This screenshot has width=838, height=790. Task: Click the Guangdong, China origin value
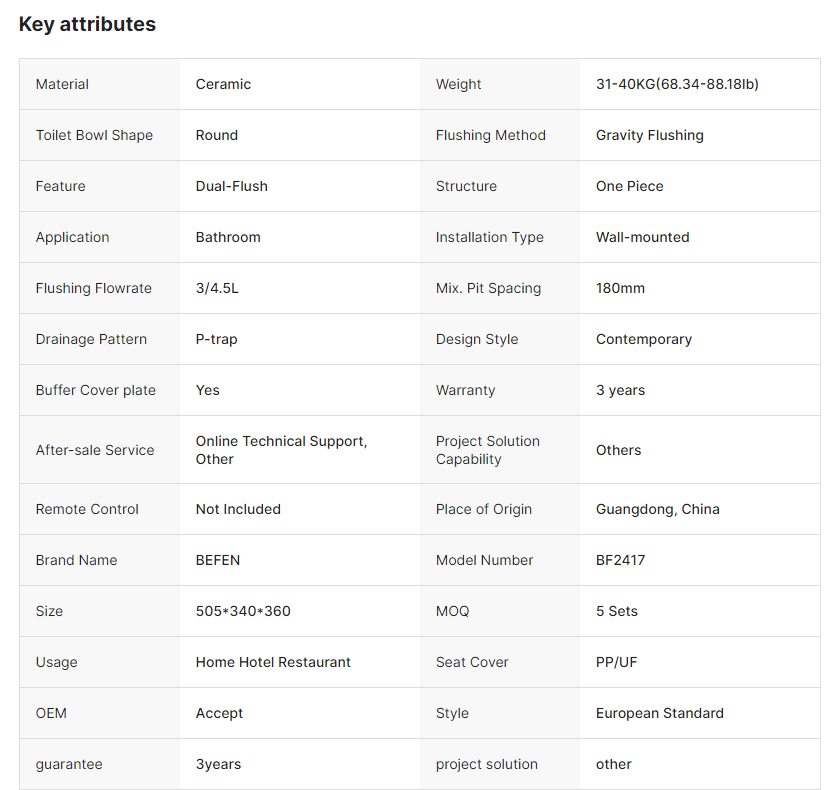tap(657, 509)
